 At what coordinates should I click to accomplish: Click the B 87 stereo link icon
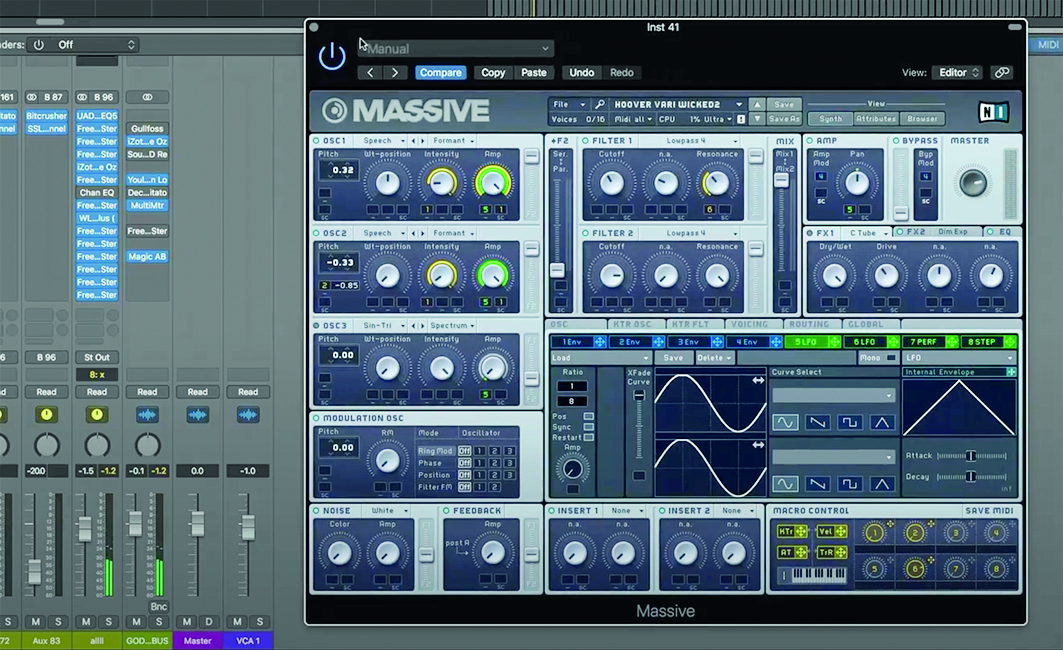coord(31,97)
